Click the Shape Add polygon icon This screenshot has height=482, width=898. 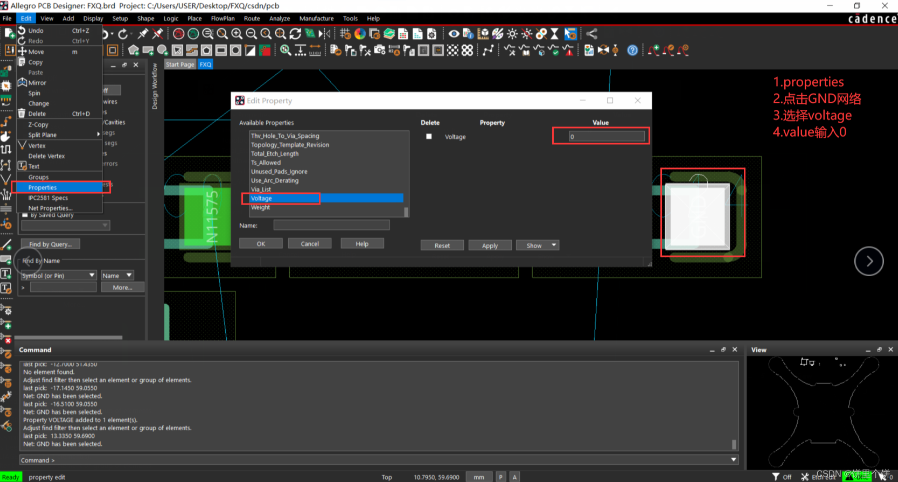pyautogui.click(x=133, y=50)
